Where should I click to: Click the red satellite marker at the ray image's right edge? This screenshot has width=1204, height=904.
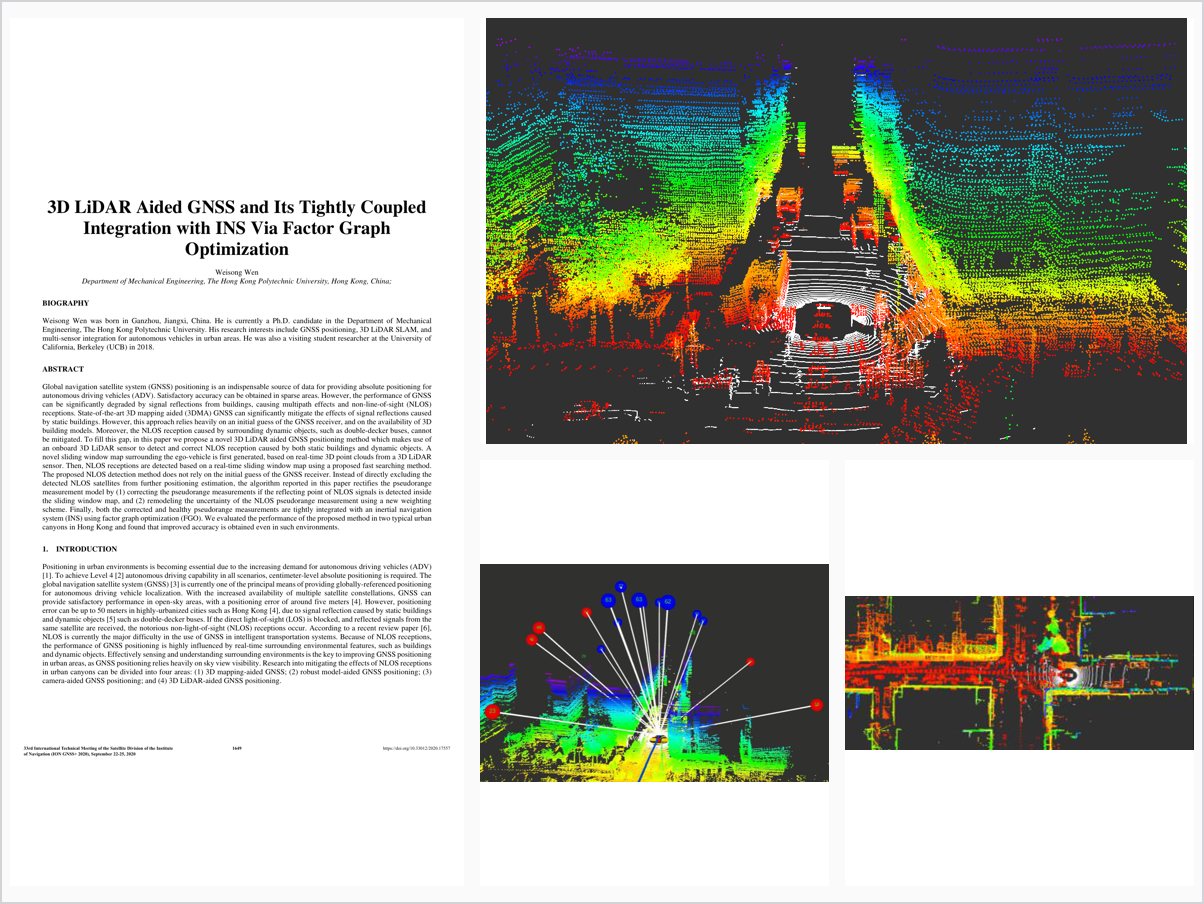tap(817, 705)
